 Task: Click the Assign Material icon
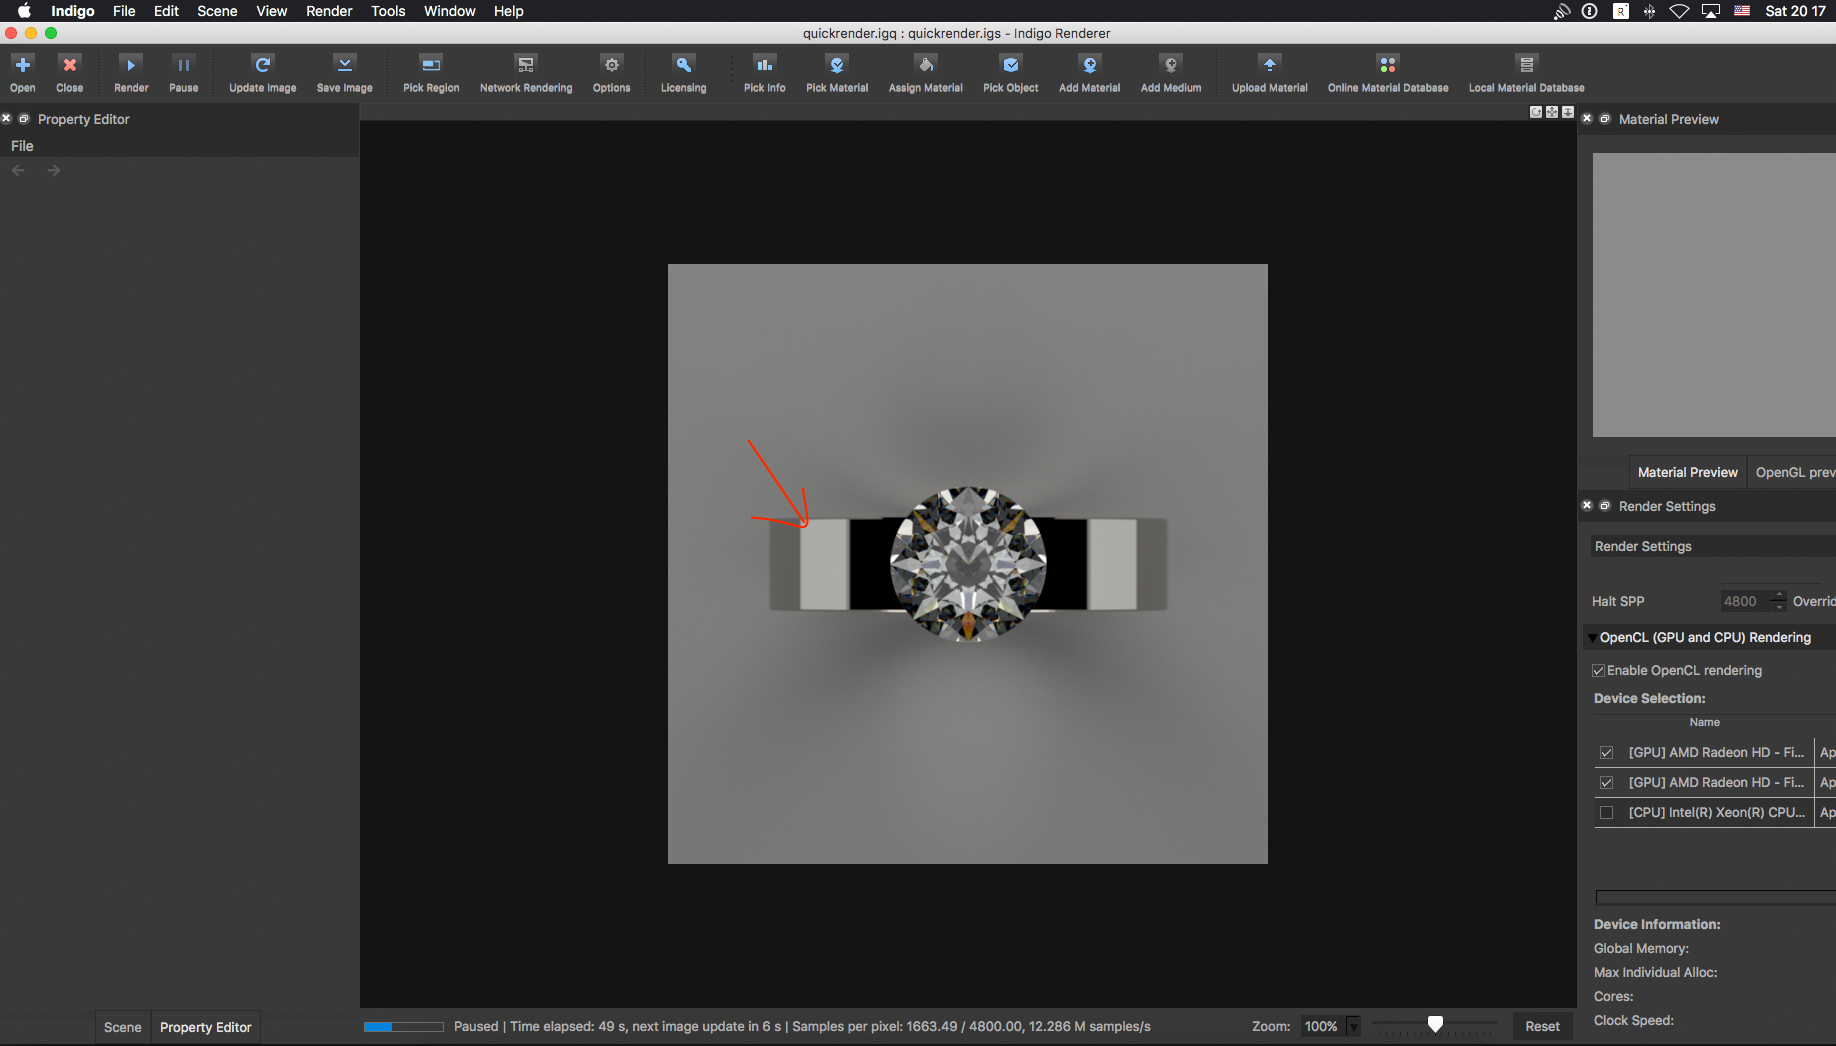pyautogui.click(x=925, y=66)
